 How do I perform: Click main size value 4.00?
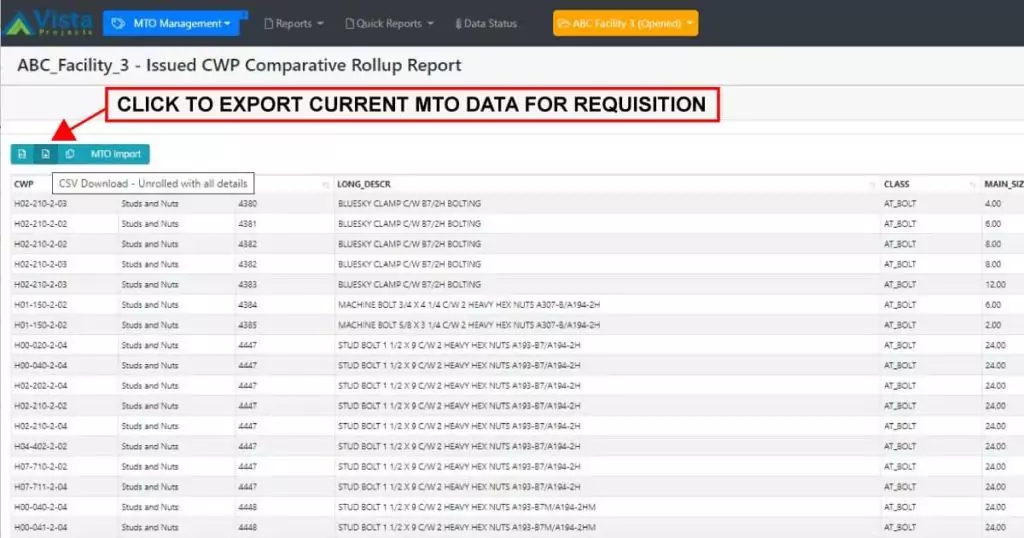point(993,204)
